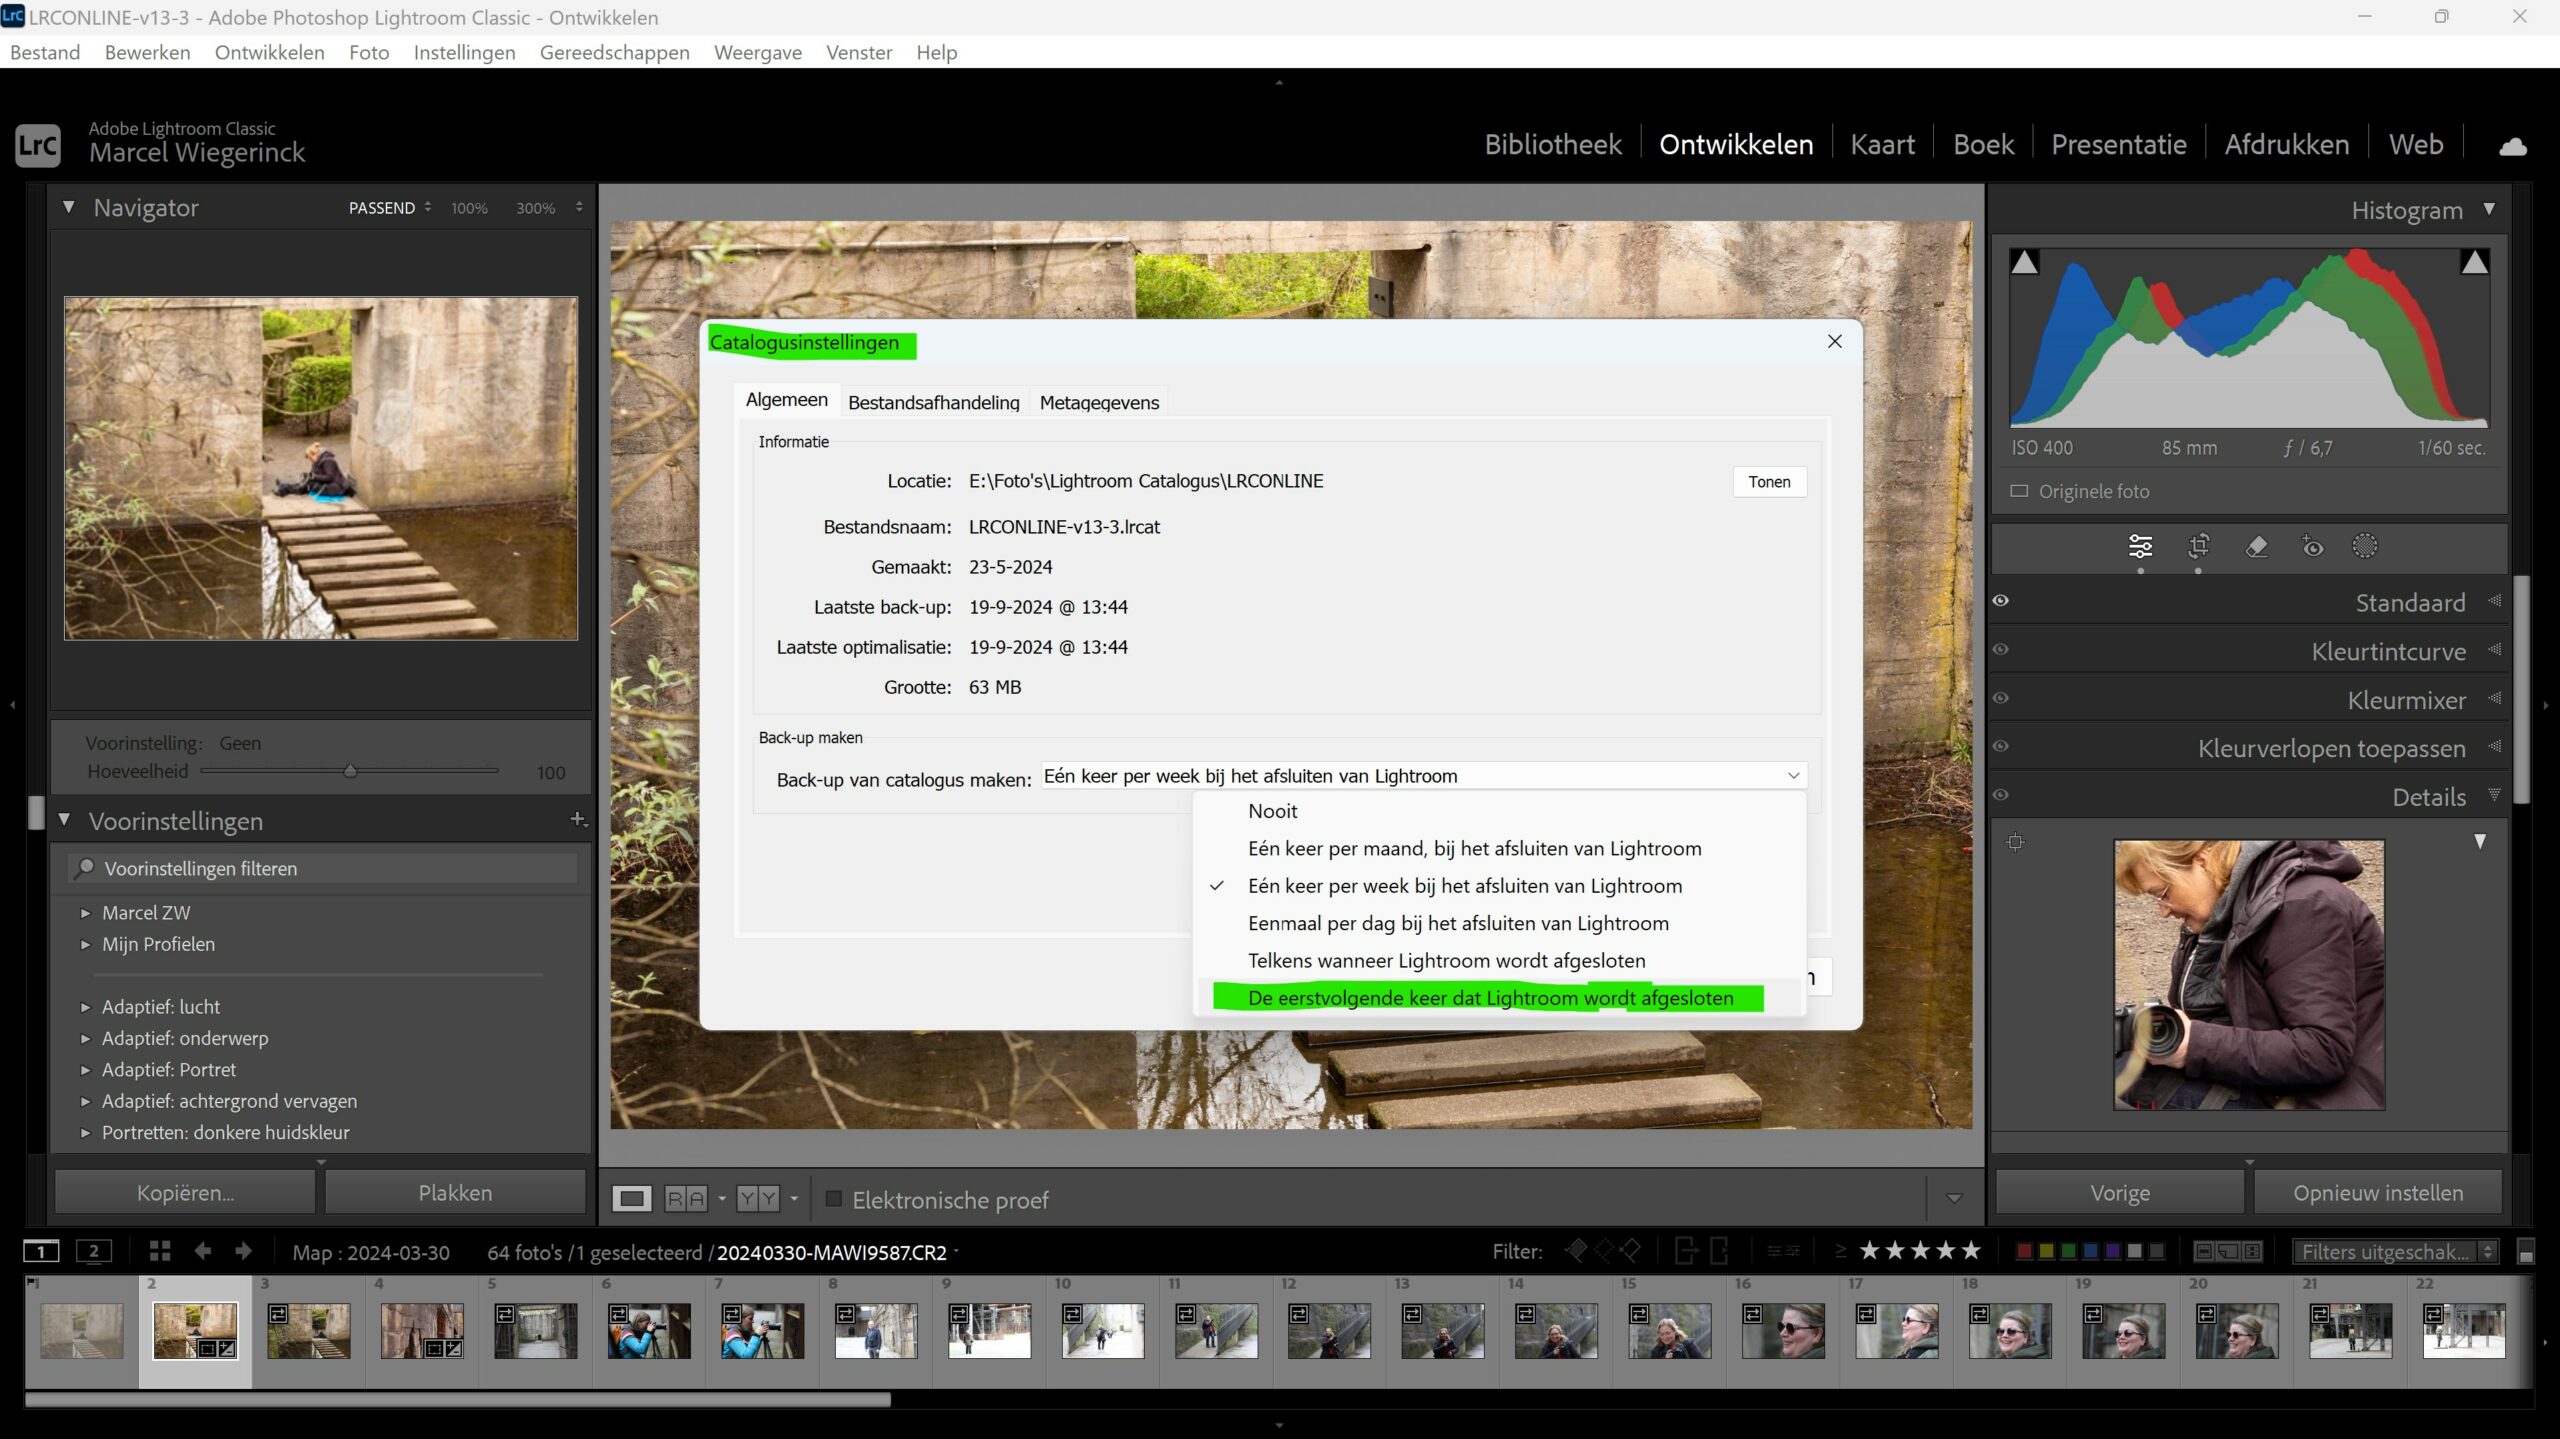2560x1439 pixels.
Task: Toggle Kleurmixer panel eye visibility
Action: click(x=2000, y=699)
